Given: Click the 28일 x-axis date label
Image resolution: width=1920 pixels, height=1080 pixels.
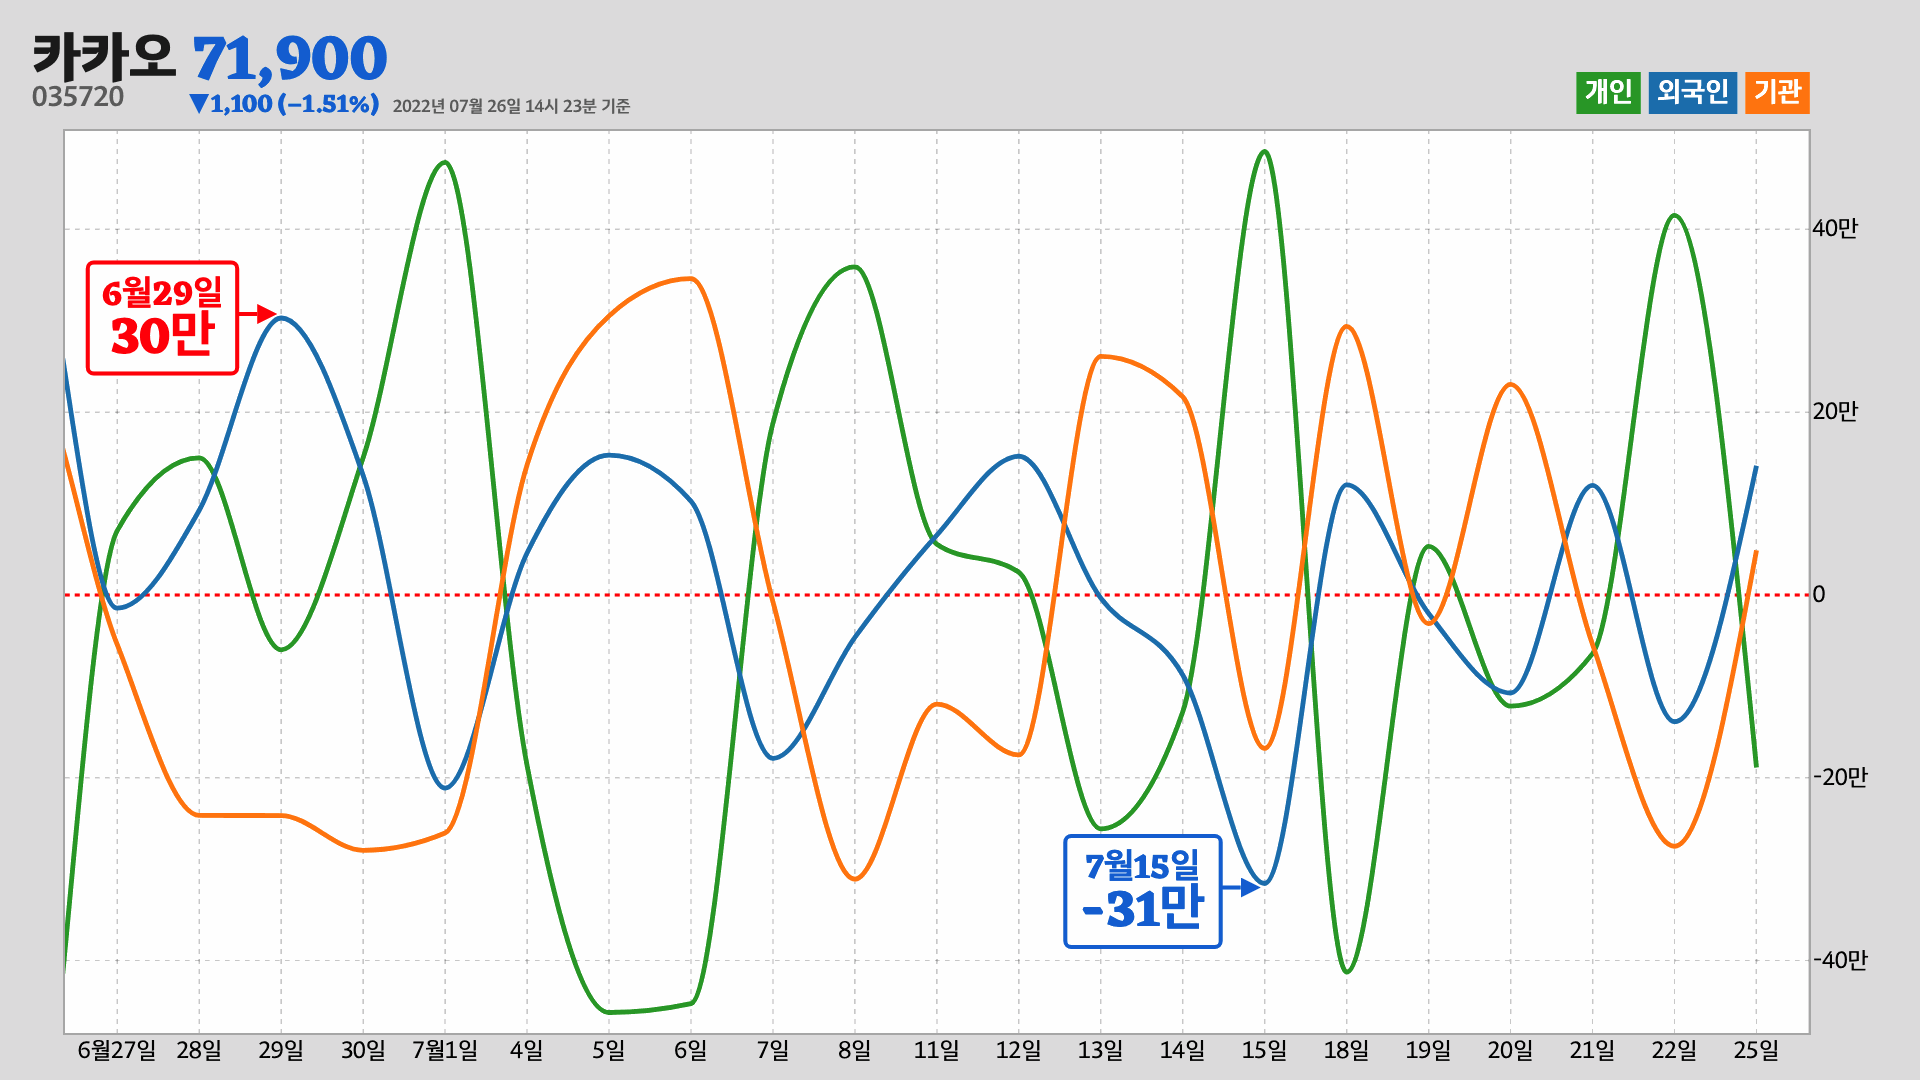Looking at the screenshot, I should pos(199,1051).
